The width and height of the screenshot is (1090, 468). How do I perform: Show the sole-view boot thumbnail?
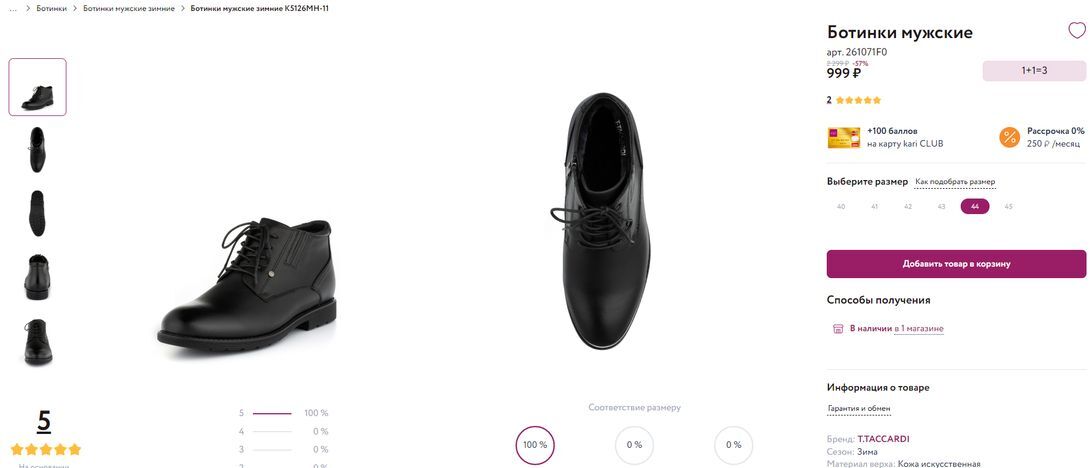[x=38, y=213]
